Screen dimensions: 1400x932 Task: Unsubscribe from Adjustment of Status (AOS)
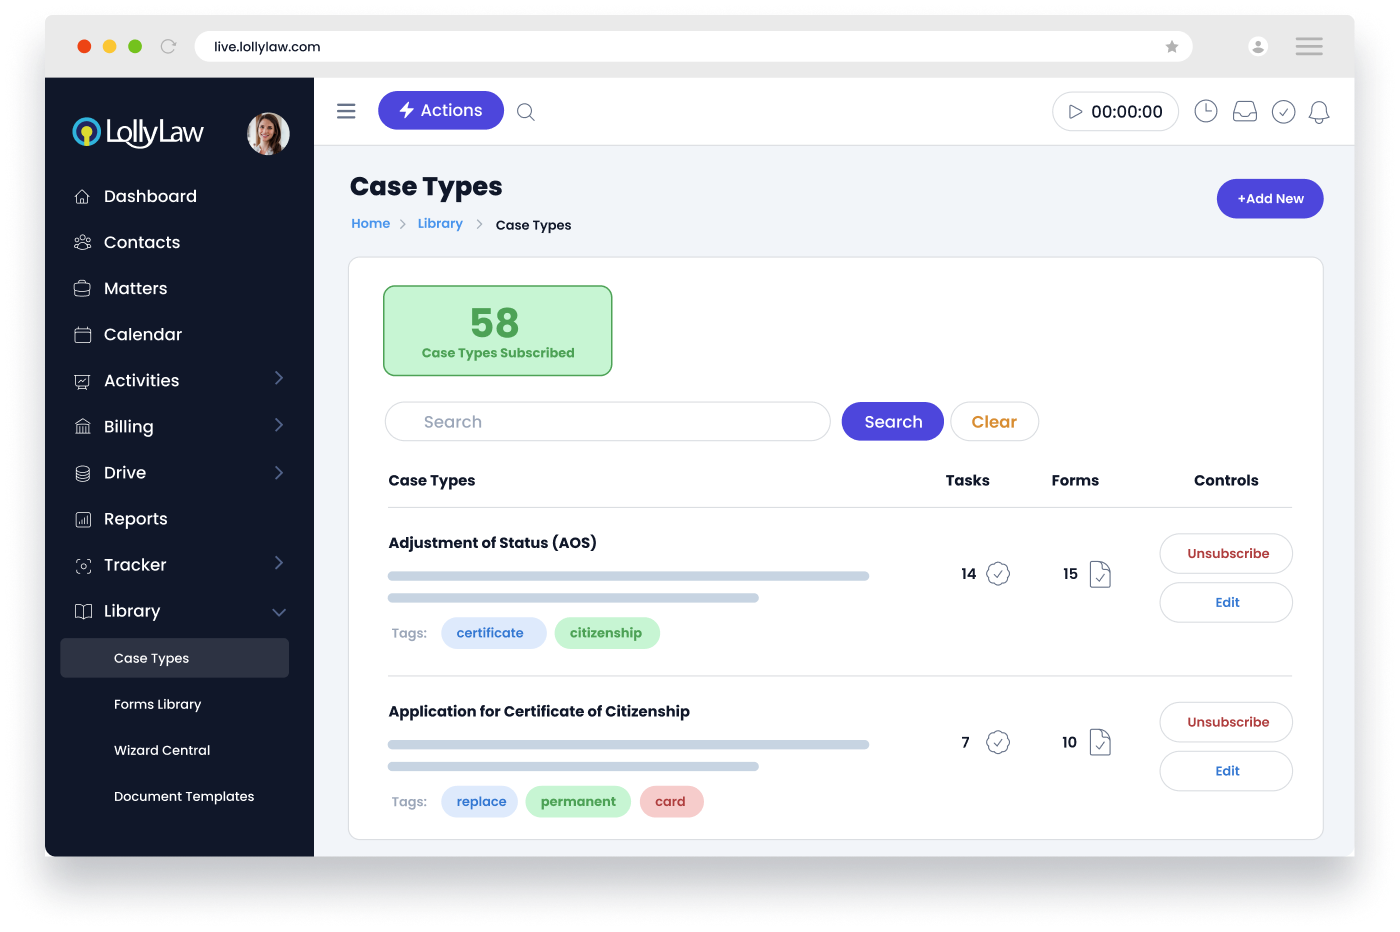[x=1226, y=553]
